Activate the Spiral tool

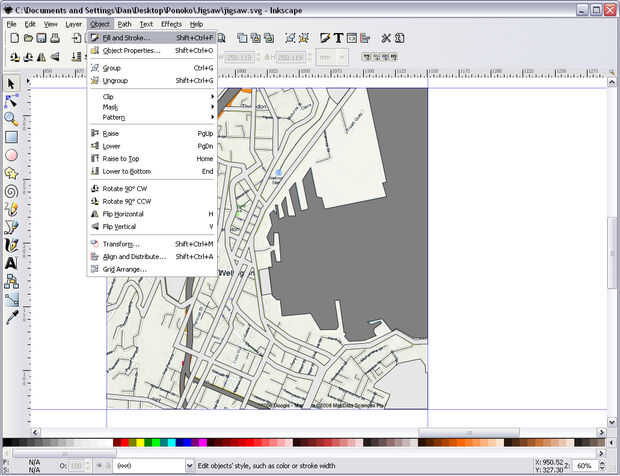click(x=11, y=191)
